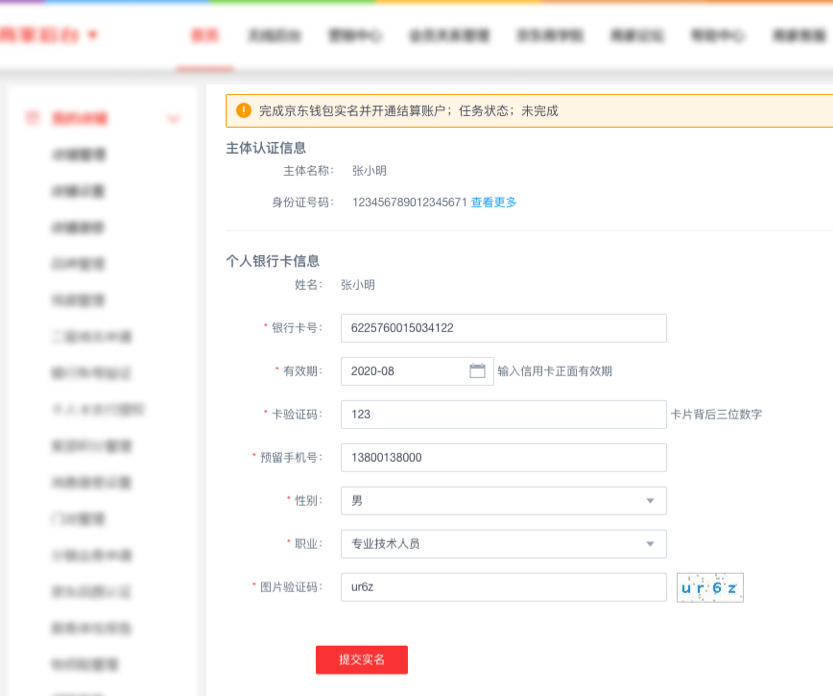This screenshot has height=696, width=833.
Task: Click the banner text 完成京东钱包实名并开通结算账户
Action: coord(352,111)
